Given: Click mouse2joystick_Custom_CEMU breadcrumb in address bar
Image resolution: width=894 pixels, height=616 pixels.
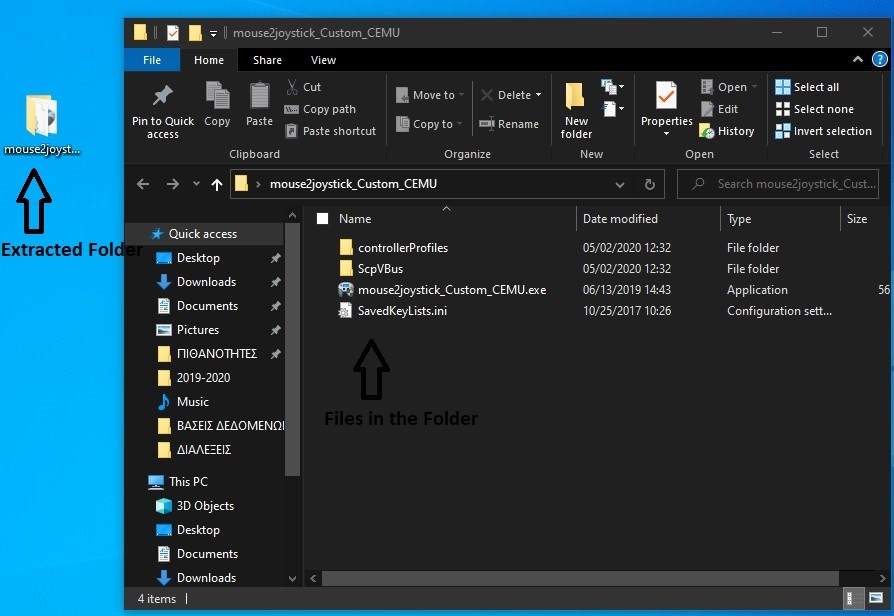Looking at the screenshot, I should tap(353, 184).
